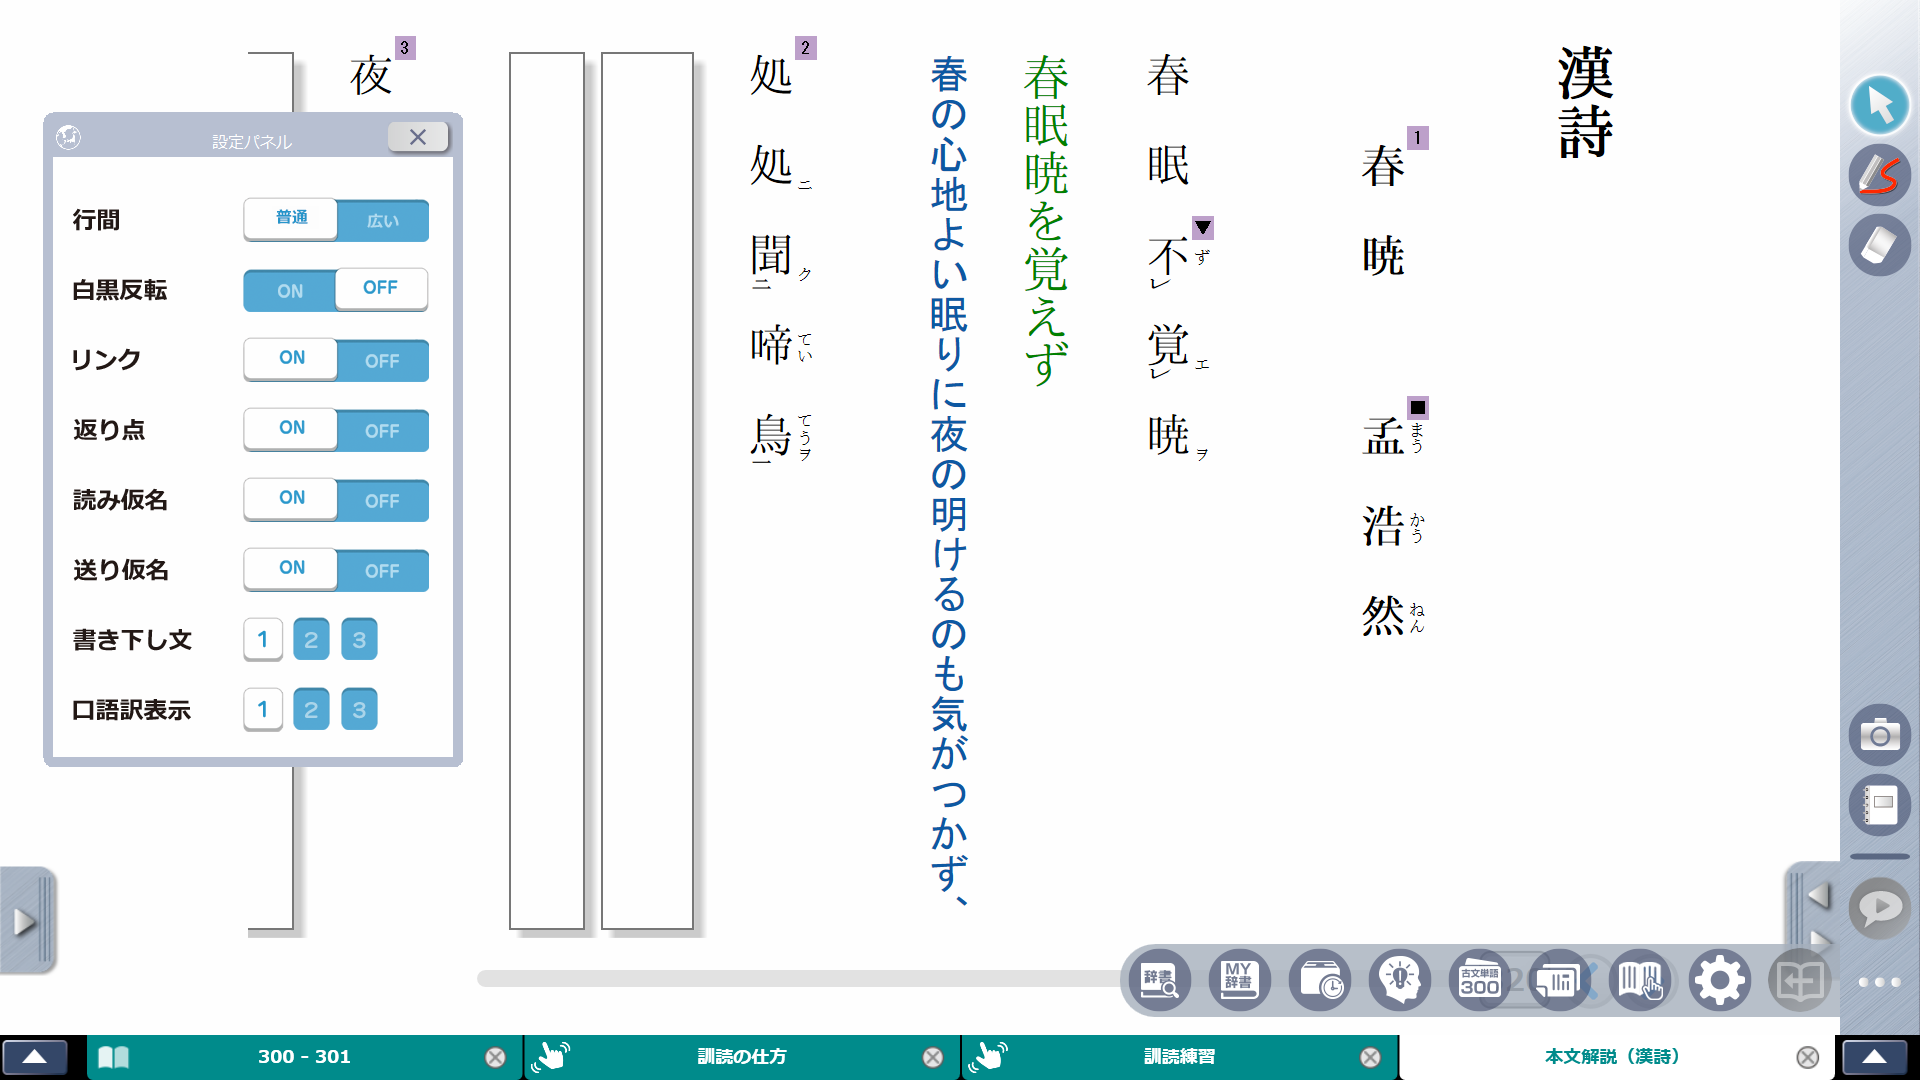This screenshot has height=1080, width=1920.
Task: Open the 古文単語300 vocabulary list
Action: [x=1479, y=981]
